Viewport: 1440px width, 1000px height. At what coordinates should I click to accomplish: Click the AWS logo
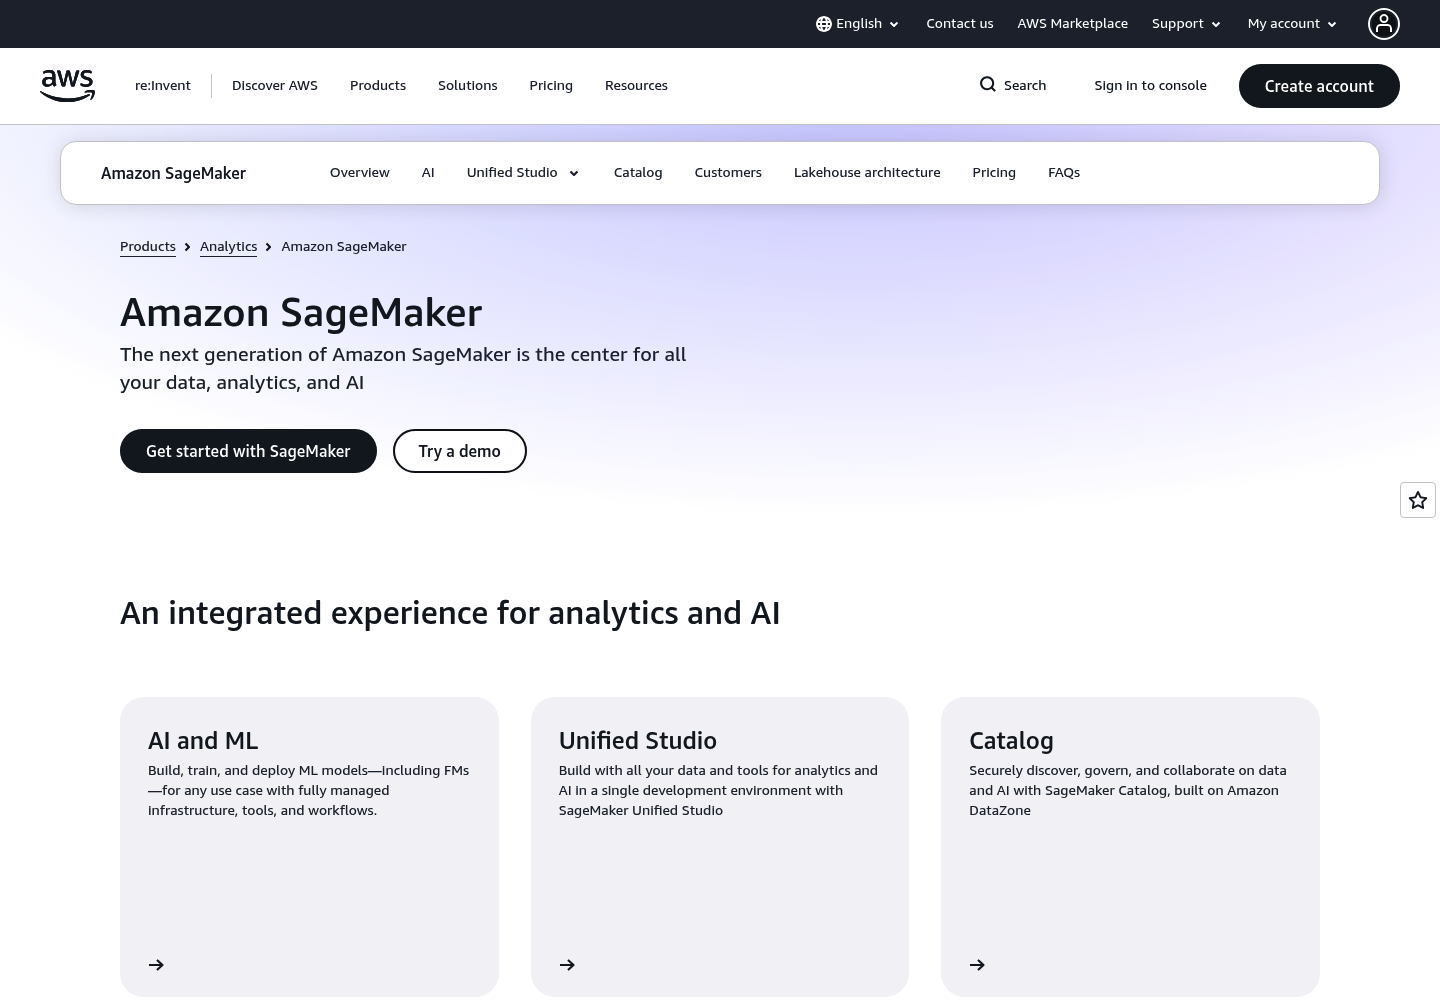click(67, 86)
